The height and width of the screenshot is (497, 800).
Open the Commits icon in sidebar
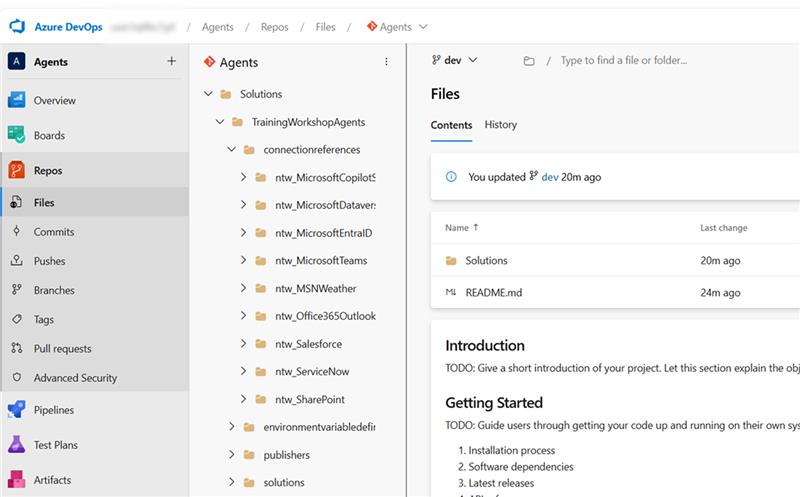[17, 231]
